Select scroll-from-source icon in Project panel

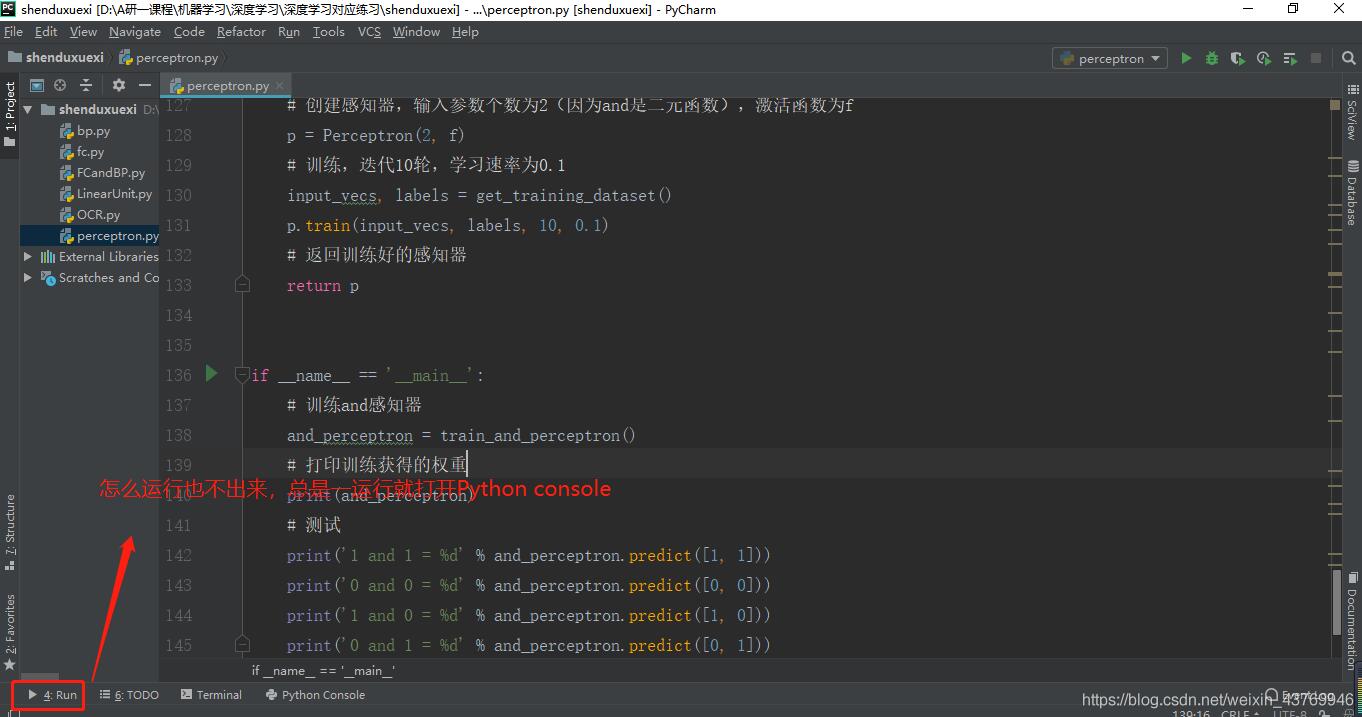59,86
